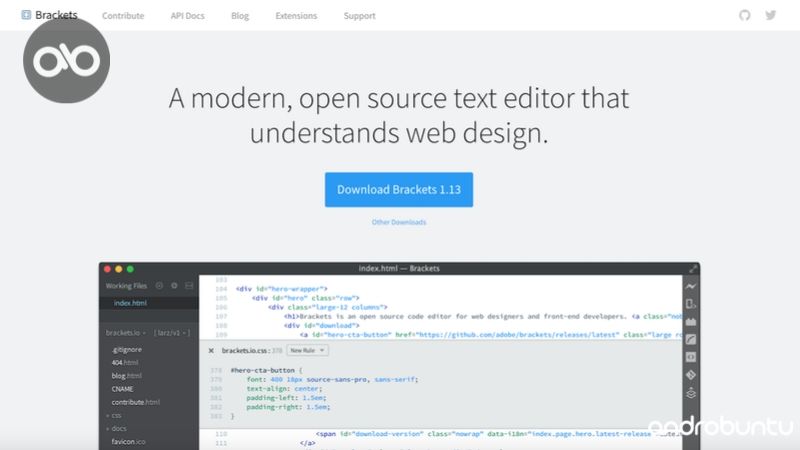Click the Live Preview lightning icon
The width and height of the screenshot is (800, 450).
point(691,287)
